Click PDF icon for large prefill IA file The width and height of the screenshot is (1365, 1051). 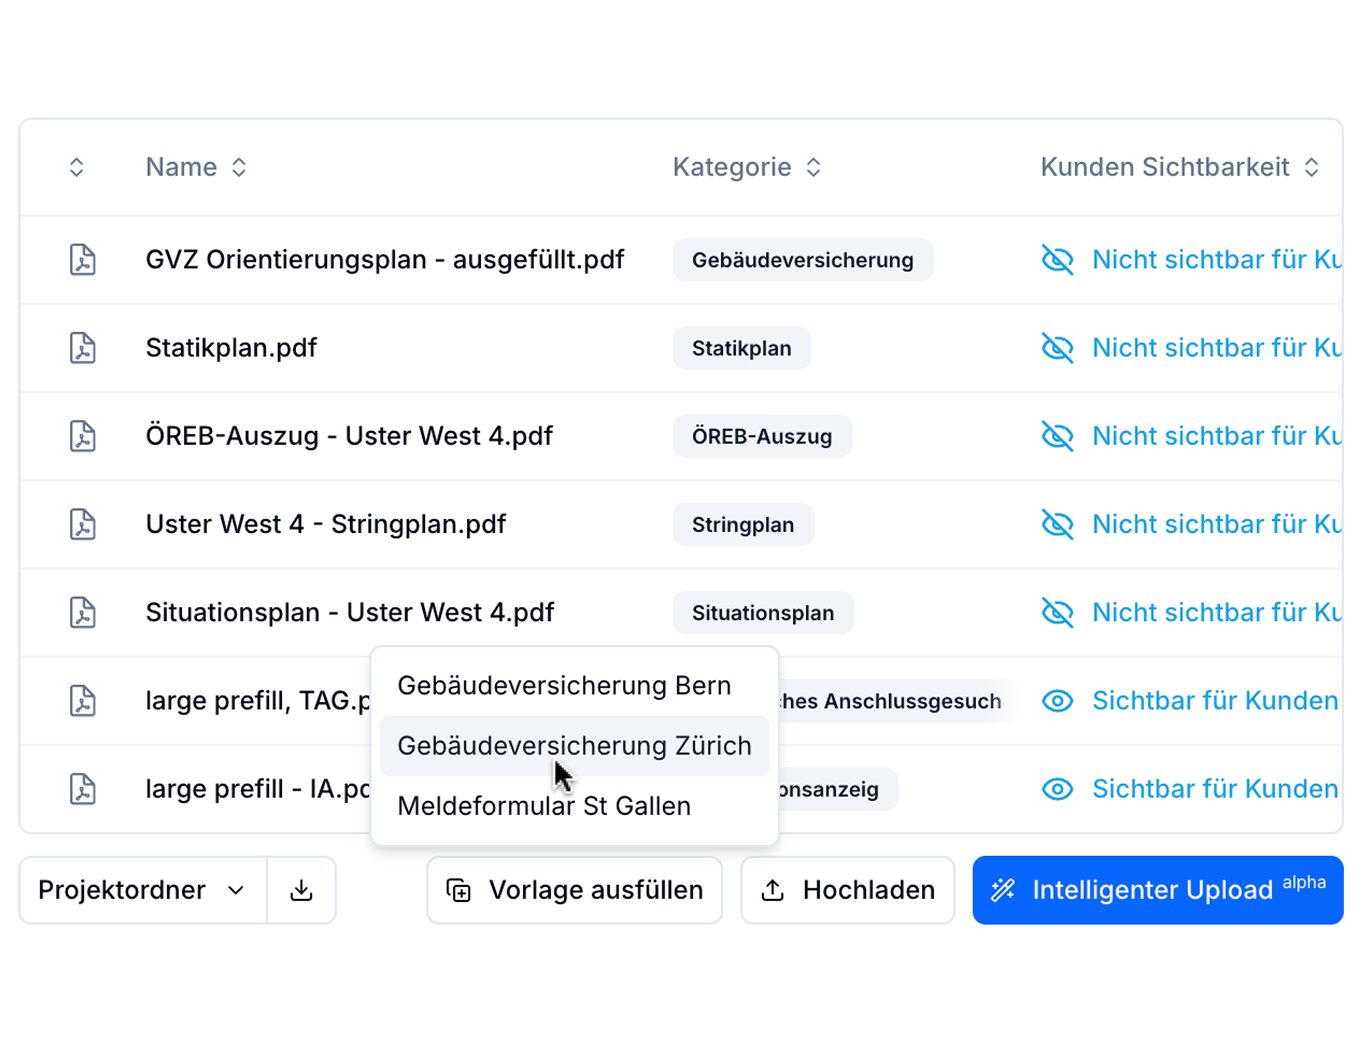coord(83,789)
